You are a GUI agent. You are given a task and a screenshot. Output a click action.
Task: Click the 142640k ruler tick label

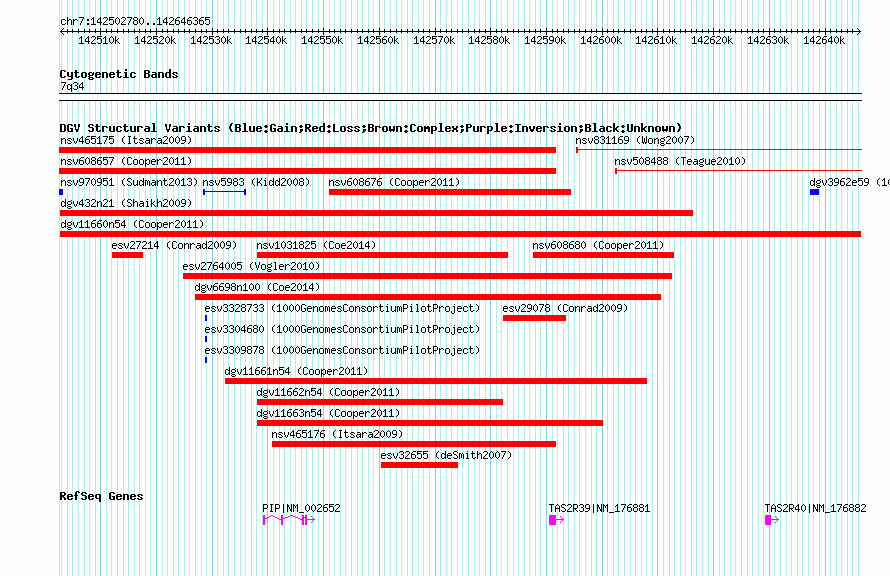[824, 40]
